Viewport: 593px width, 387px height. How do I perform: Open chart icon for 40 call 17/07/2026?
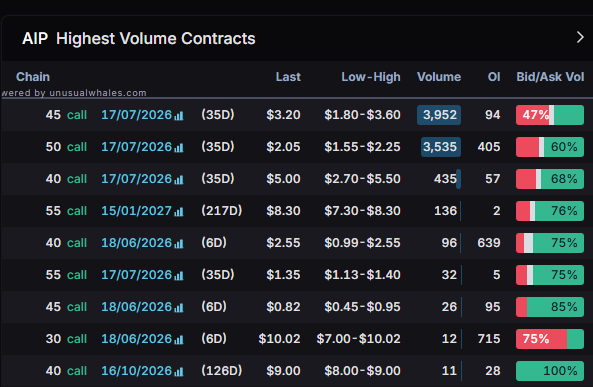click(x=179, y=179)
